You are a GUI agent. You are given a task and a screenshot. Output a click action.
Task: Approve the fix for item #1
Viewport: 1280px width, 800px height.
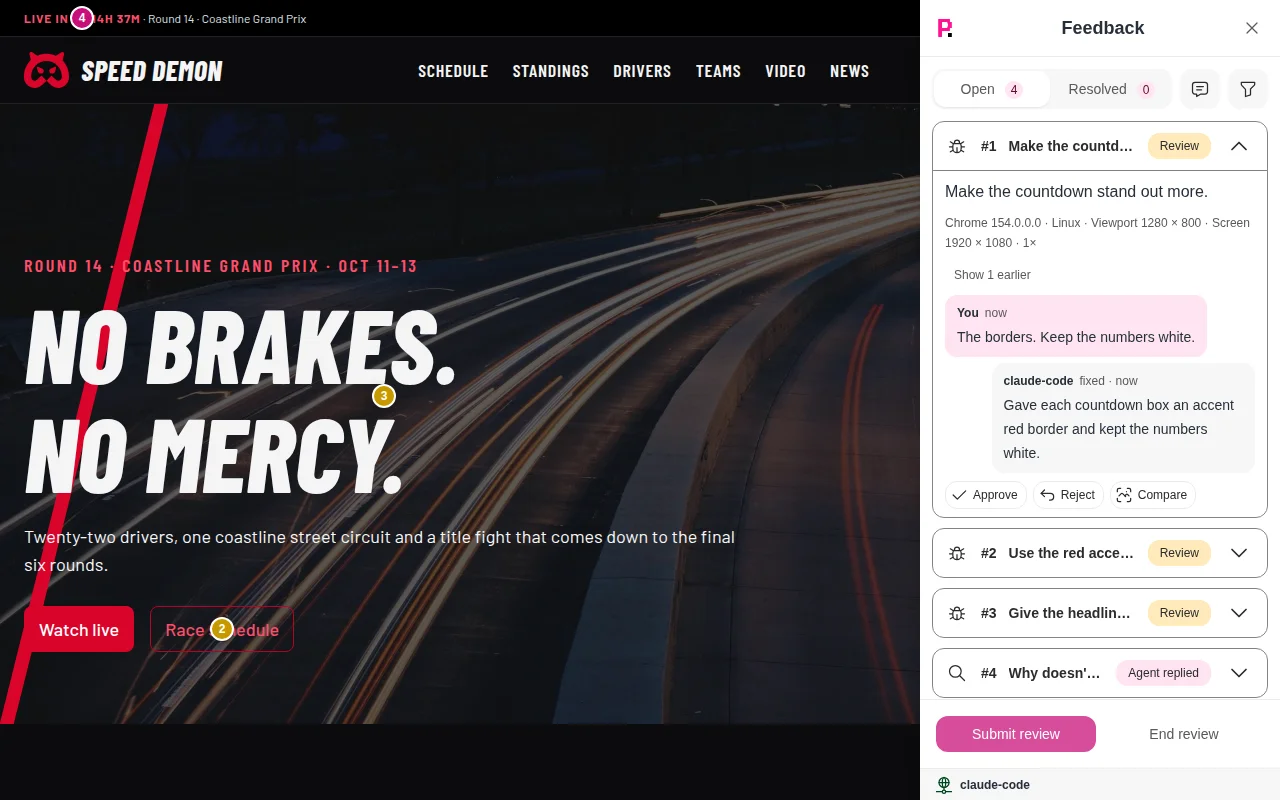coord(985,495)
